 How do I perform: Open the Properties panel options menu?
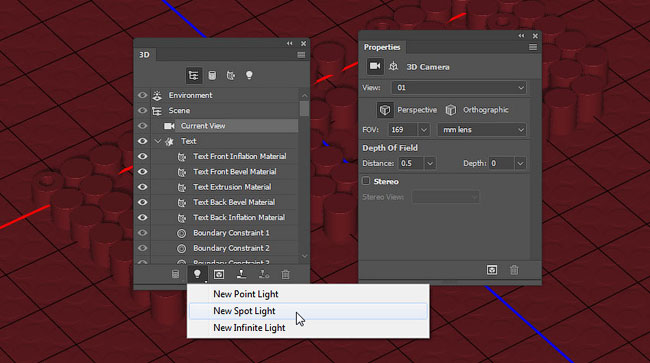coord(533,47)
